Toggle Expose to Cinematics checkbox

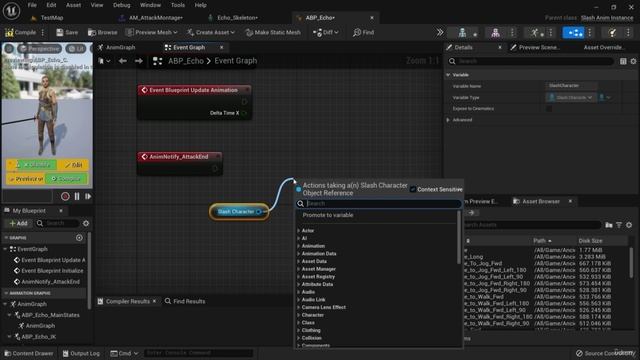tap(549, 109)
